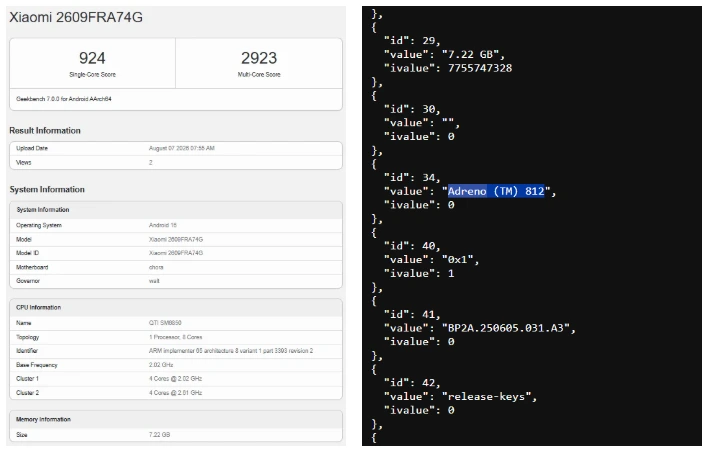Screen dimensions: 709x450
Task: Click the highlighted "Adreno (TM) 812" text
Action: (x=496, y=191)
